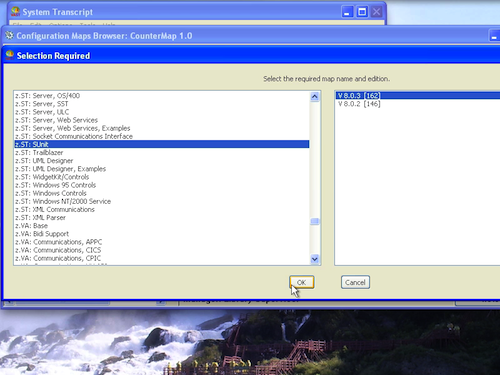The height and width of the screenshot is (375, 500).
Task: Click the map list scroll up arrow
Action: click(x=315, y=97)
